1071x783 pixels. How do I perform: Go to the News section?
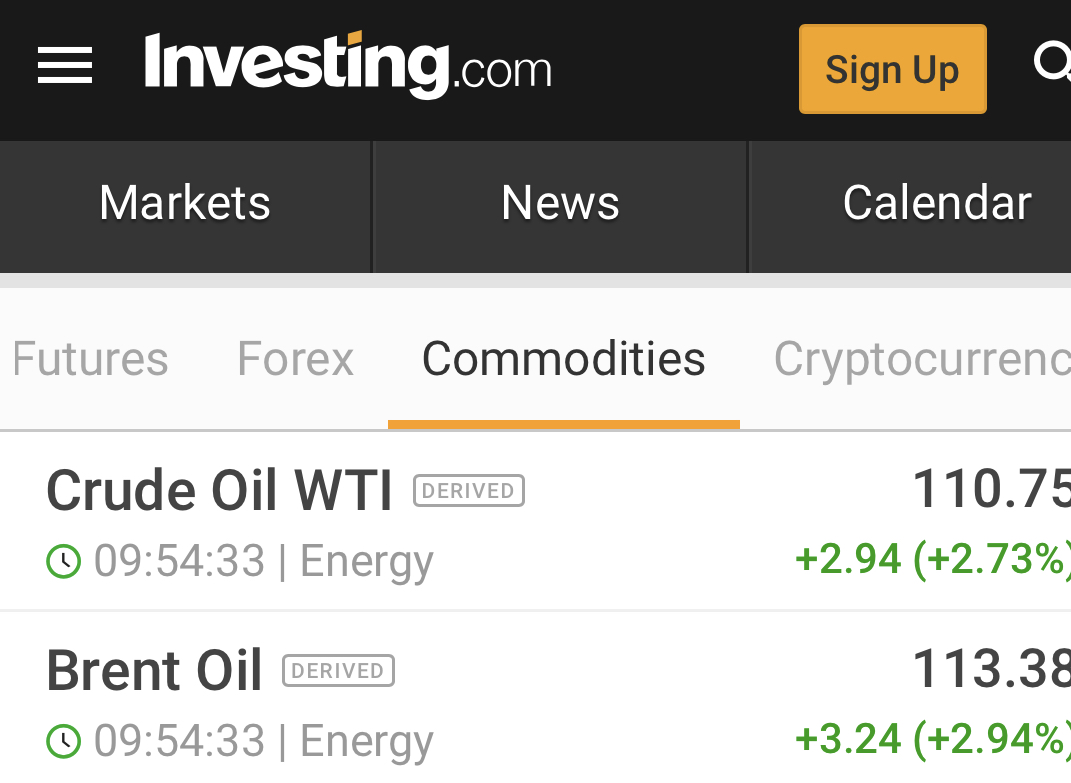pos(560,204)
